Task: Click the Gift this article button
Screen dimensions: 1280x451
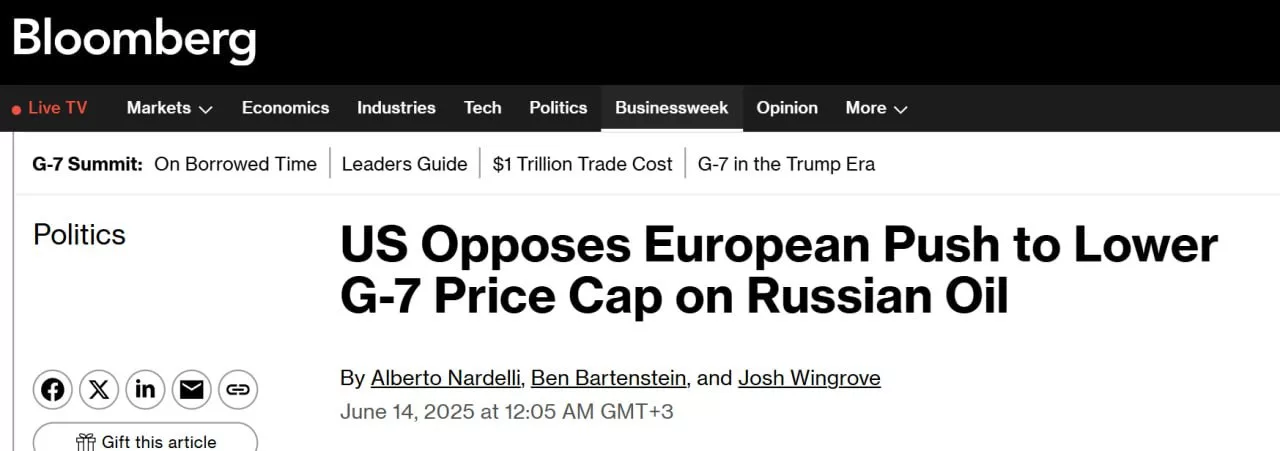Action: pos(146,440)
